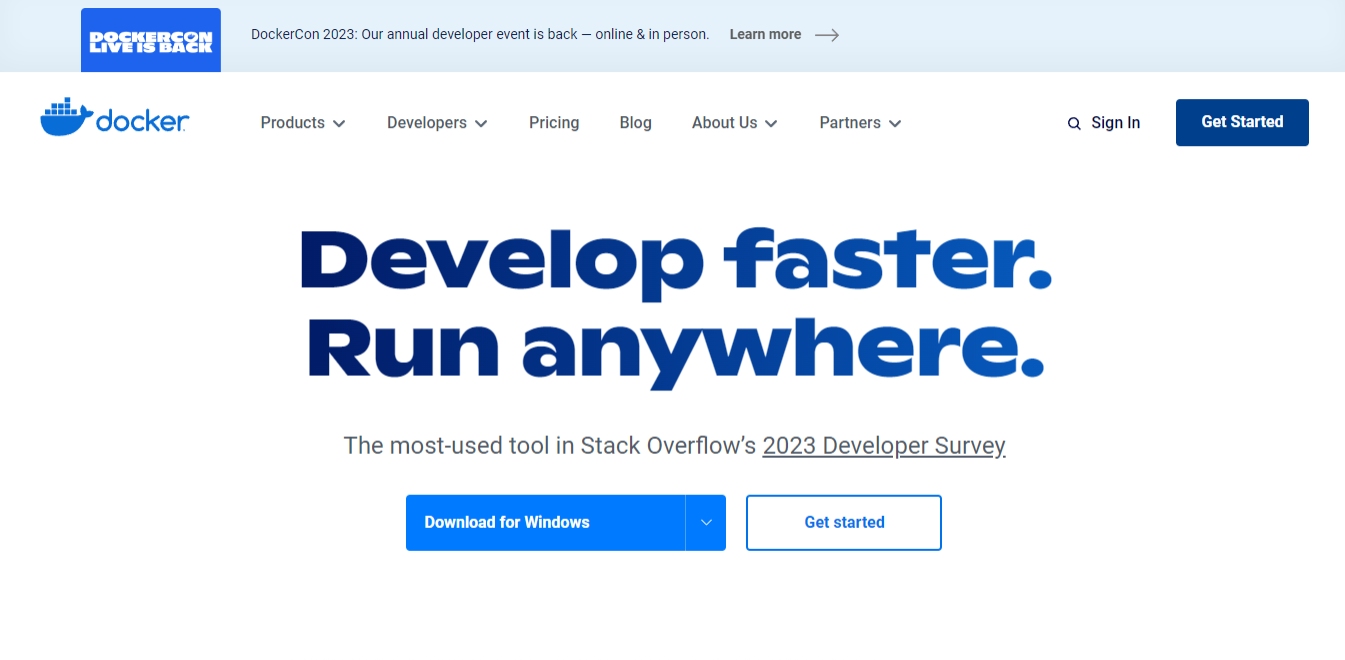Image resolution: width=1345 pixels, height=660 pixels.
Task: Open the 2023 Developer Survey link
Action: click(x=884, y=446)
